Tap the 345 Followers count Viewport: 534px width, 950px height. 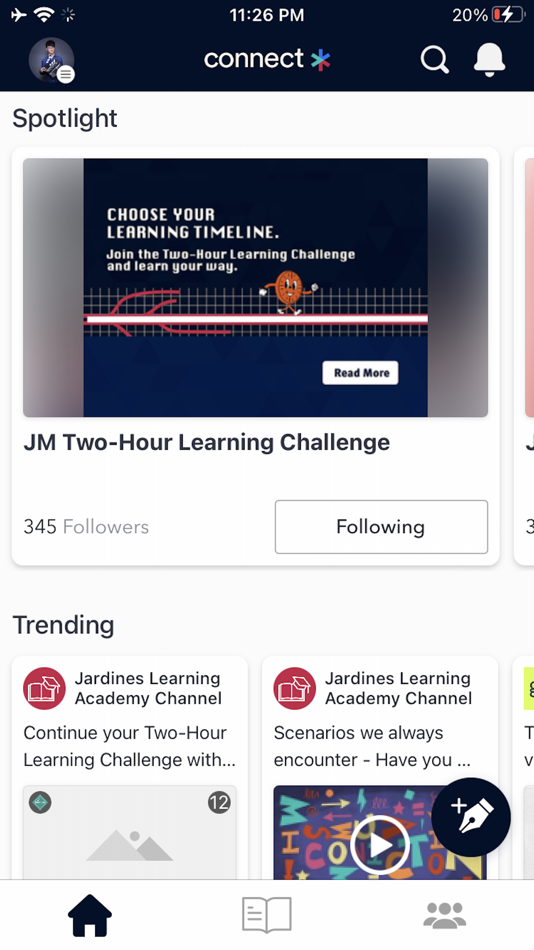click(x=86, y=526)
